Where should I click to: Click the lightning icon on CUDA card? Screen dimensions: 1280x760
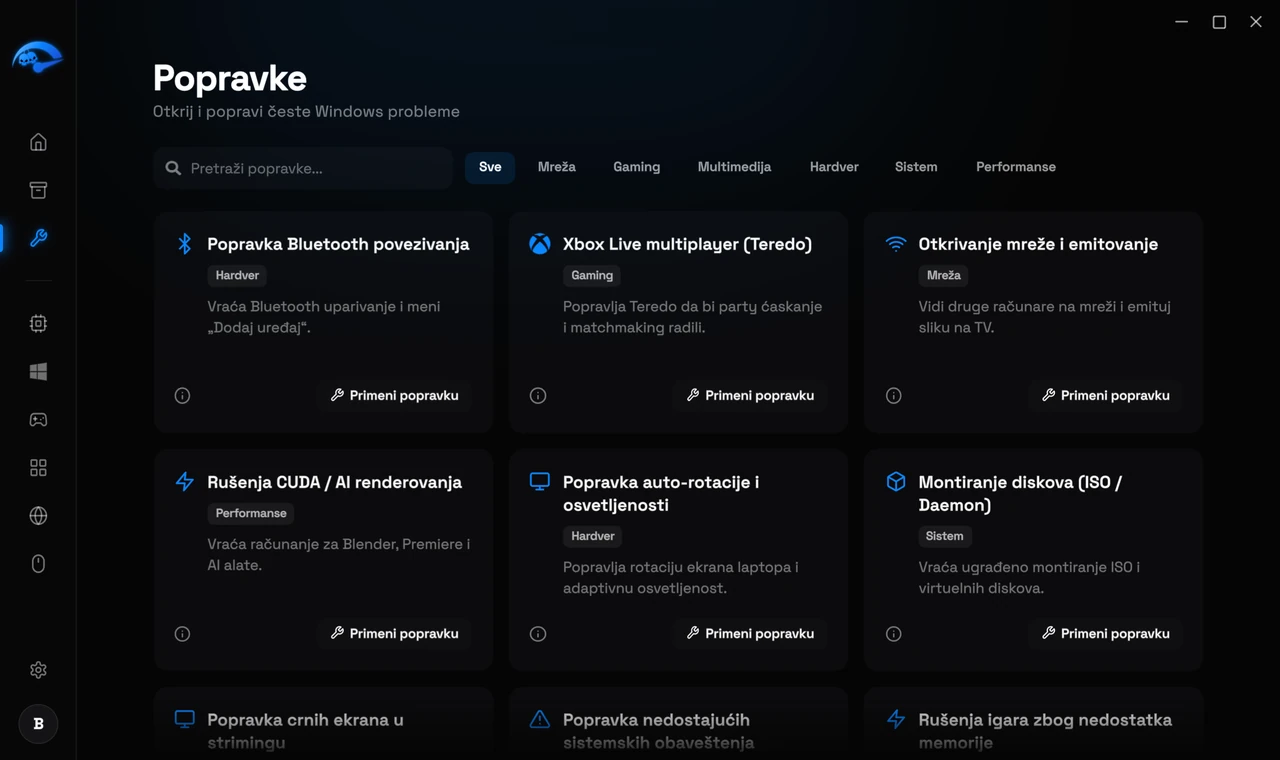[184, 482]
